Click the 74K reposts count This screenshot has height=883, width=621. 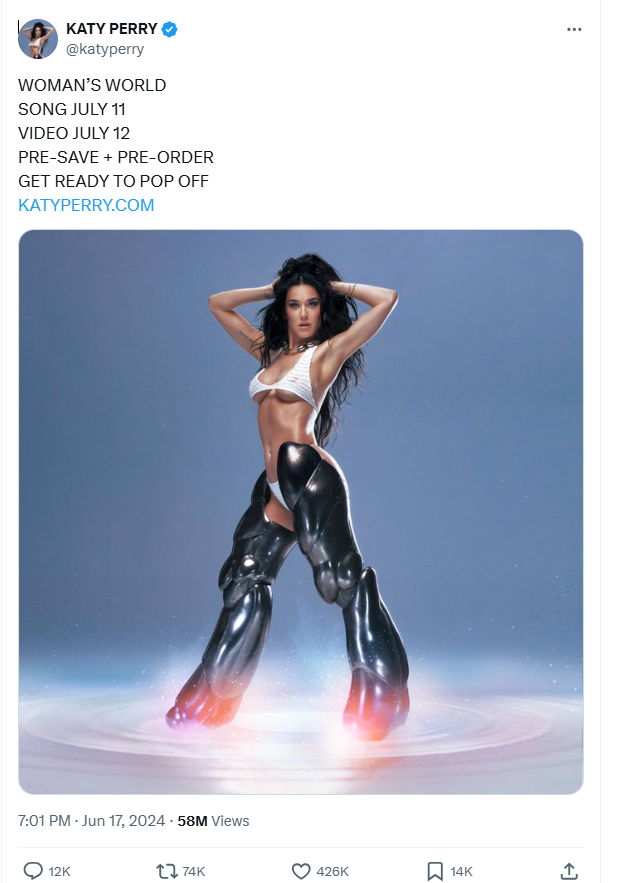point(194,872)
